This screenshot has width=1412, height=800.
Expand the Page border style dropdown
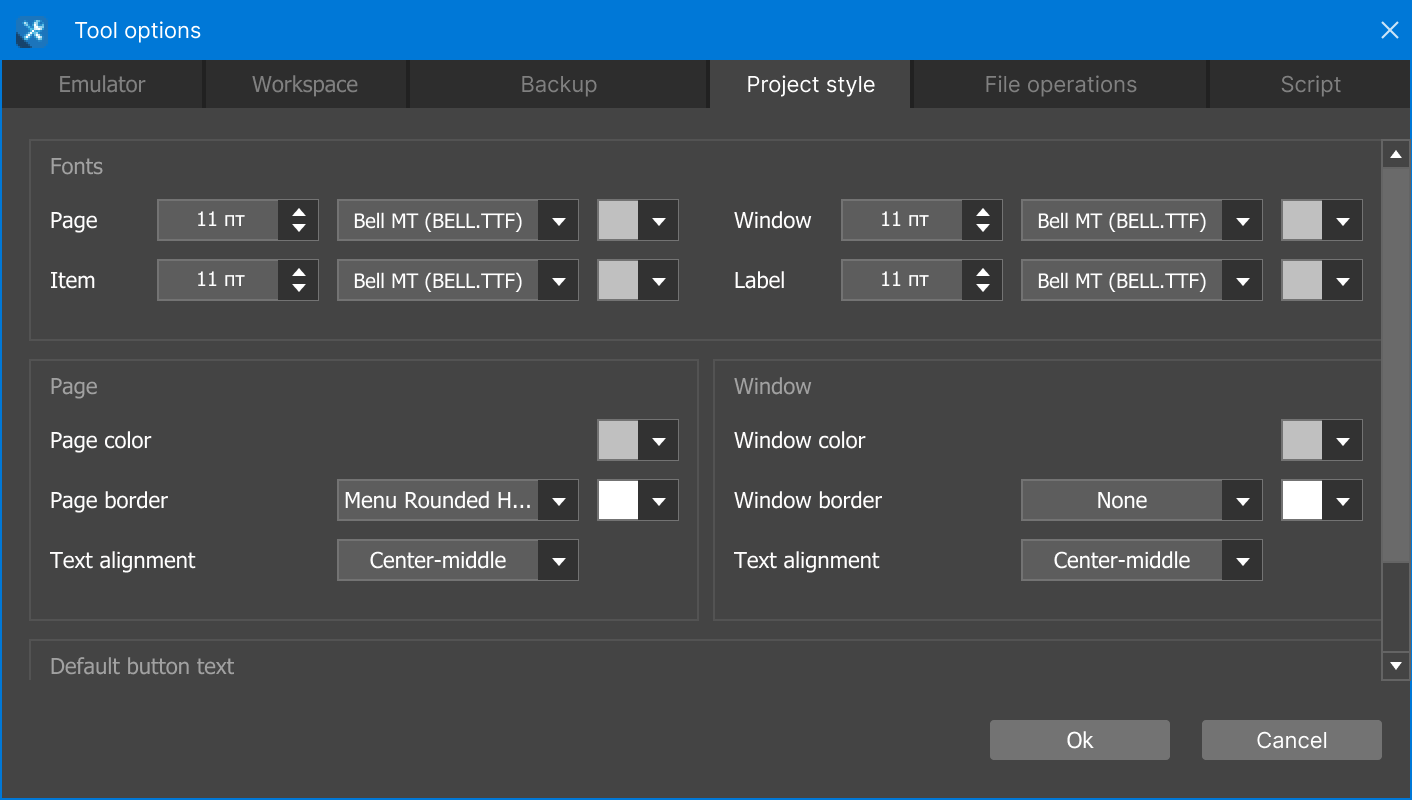[558, 501]
